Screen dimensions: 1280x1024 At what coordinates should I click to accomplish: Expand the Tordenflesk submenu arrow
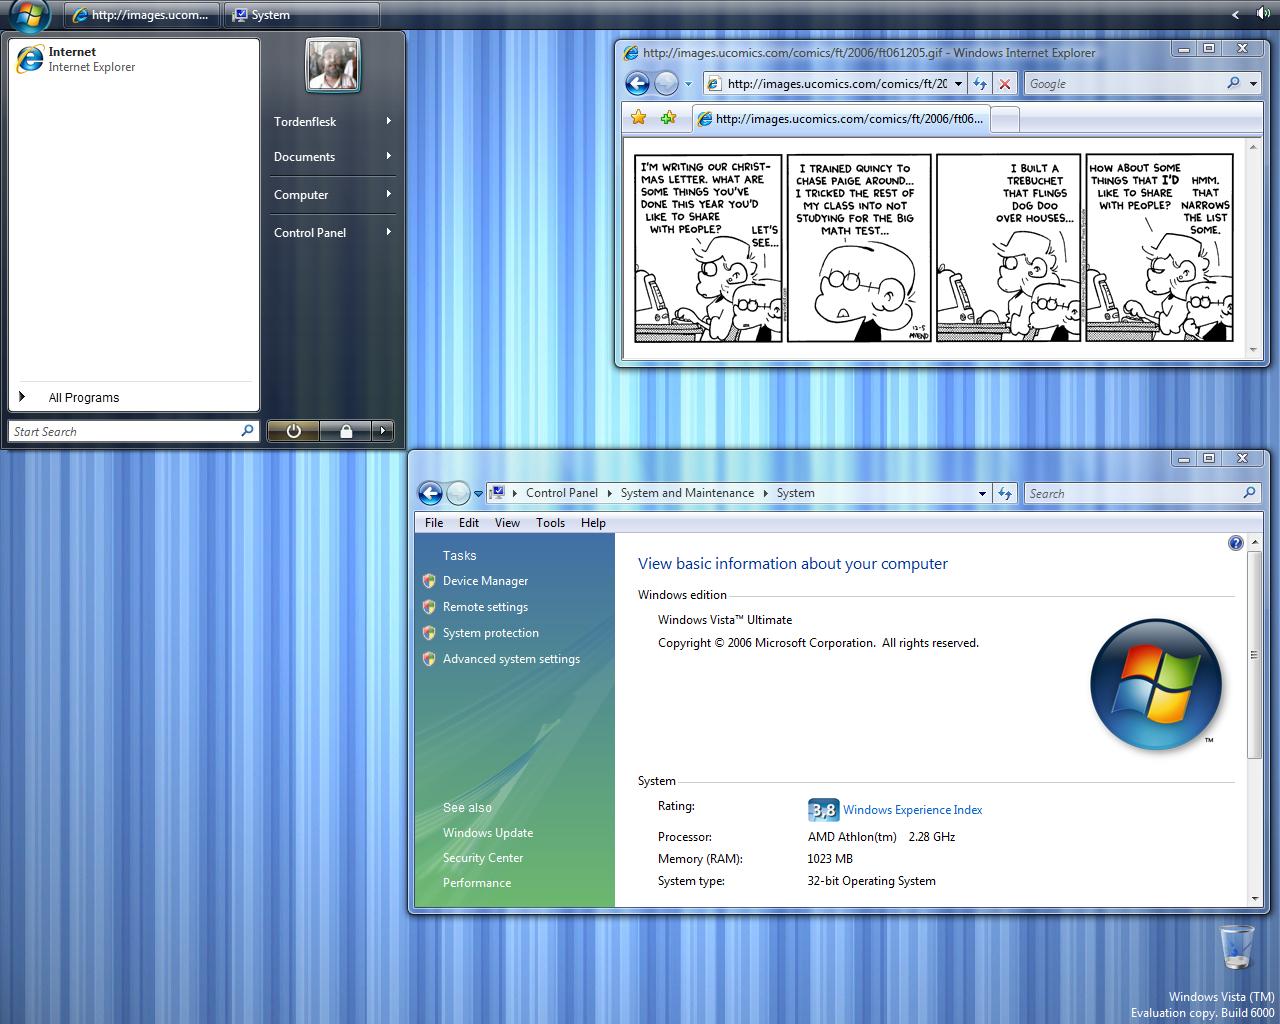tap(388, 121)
